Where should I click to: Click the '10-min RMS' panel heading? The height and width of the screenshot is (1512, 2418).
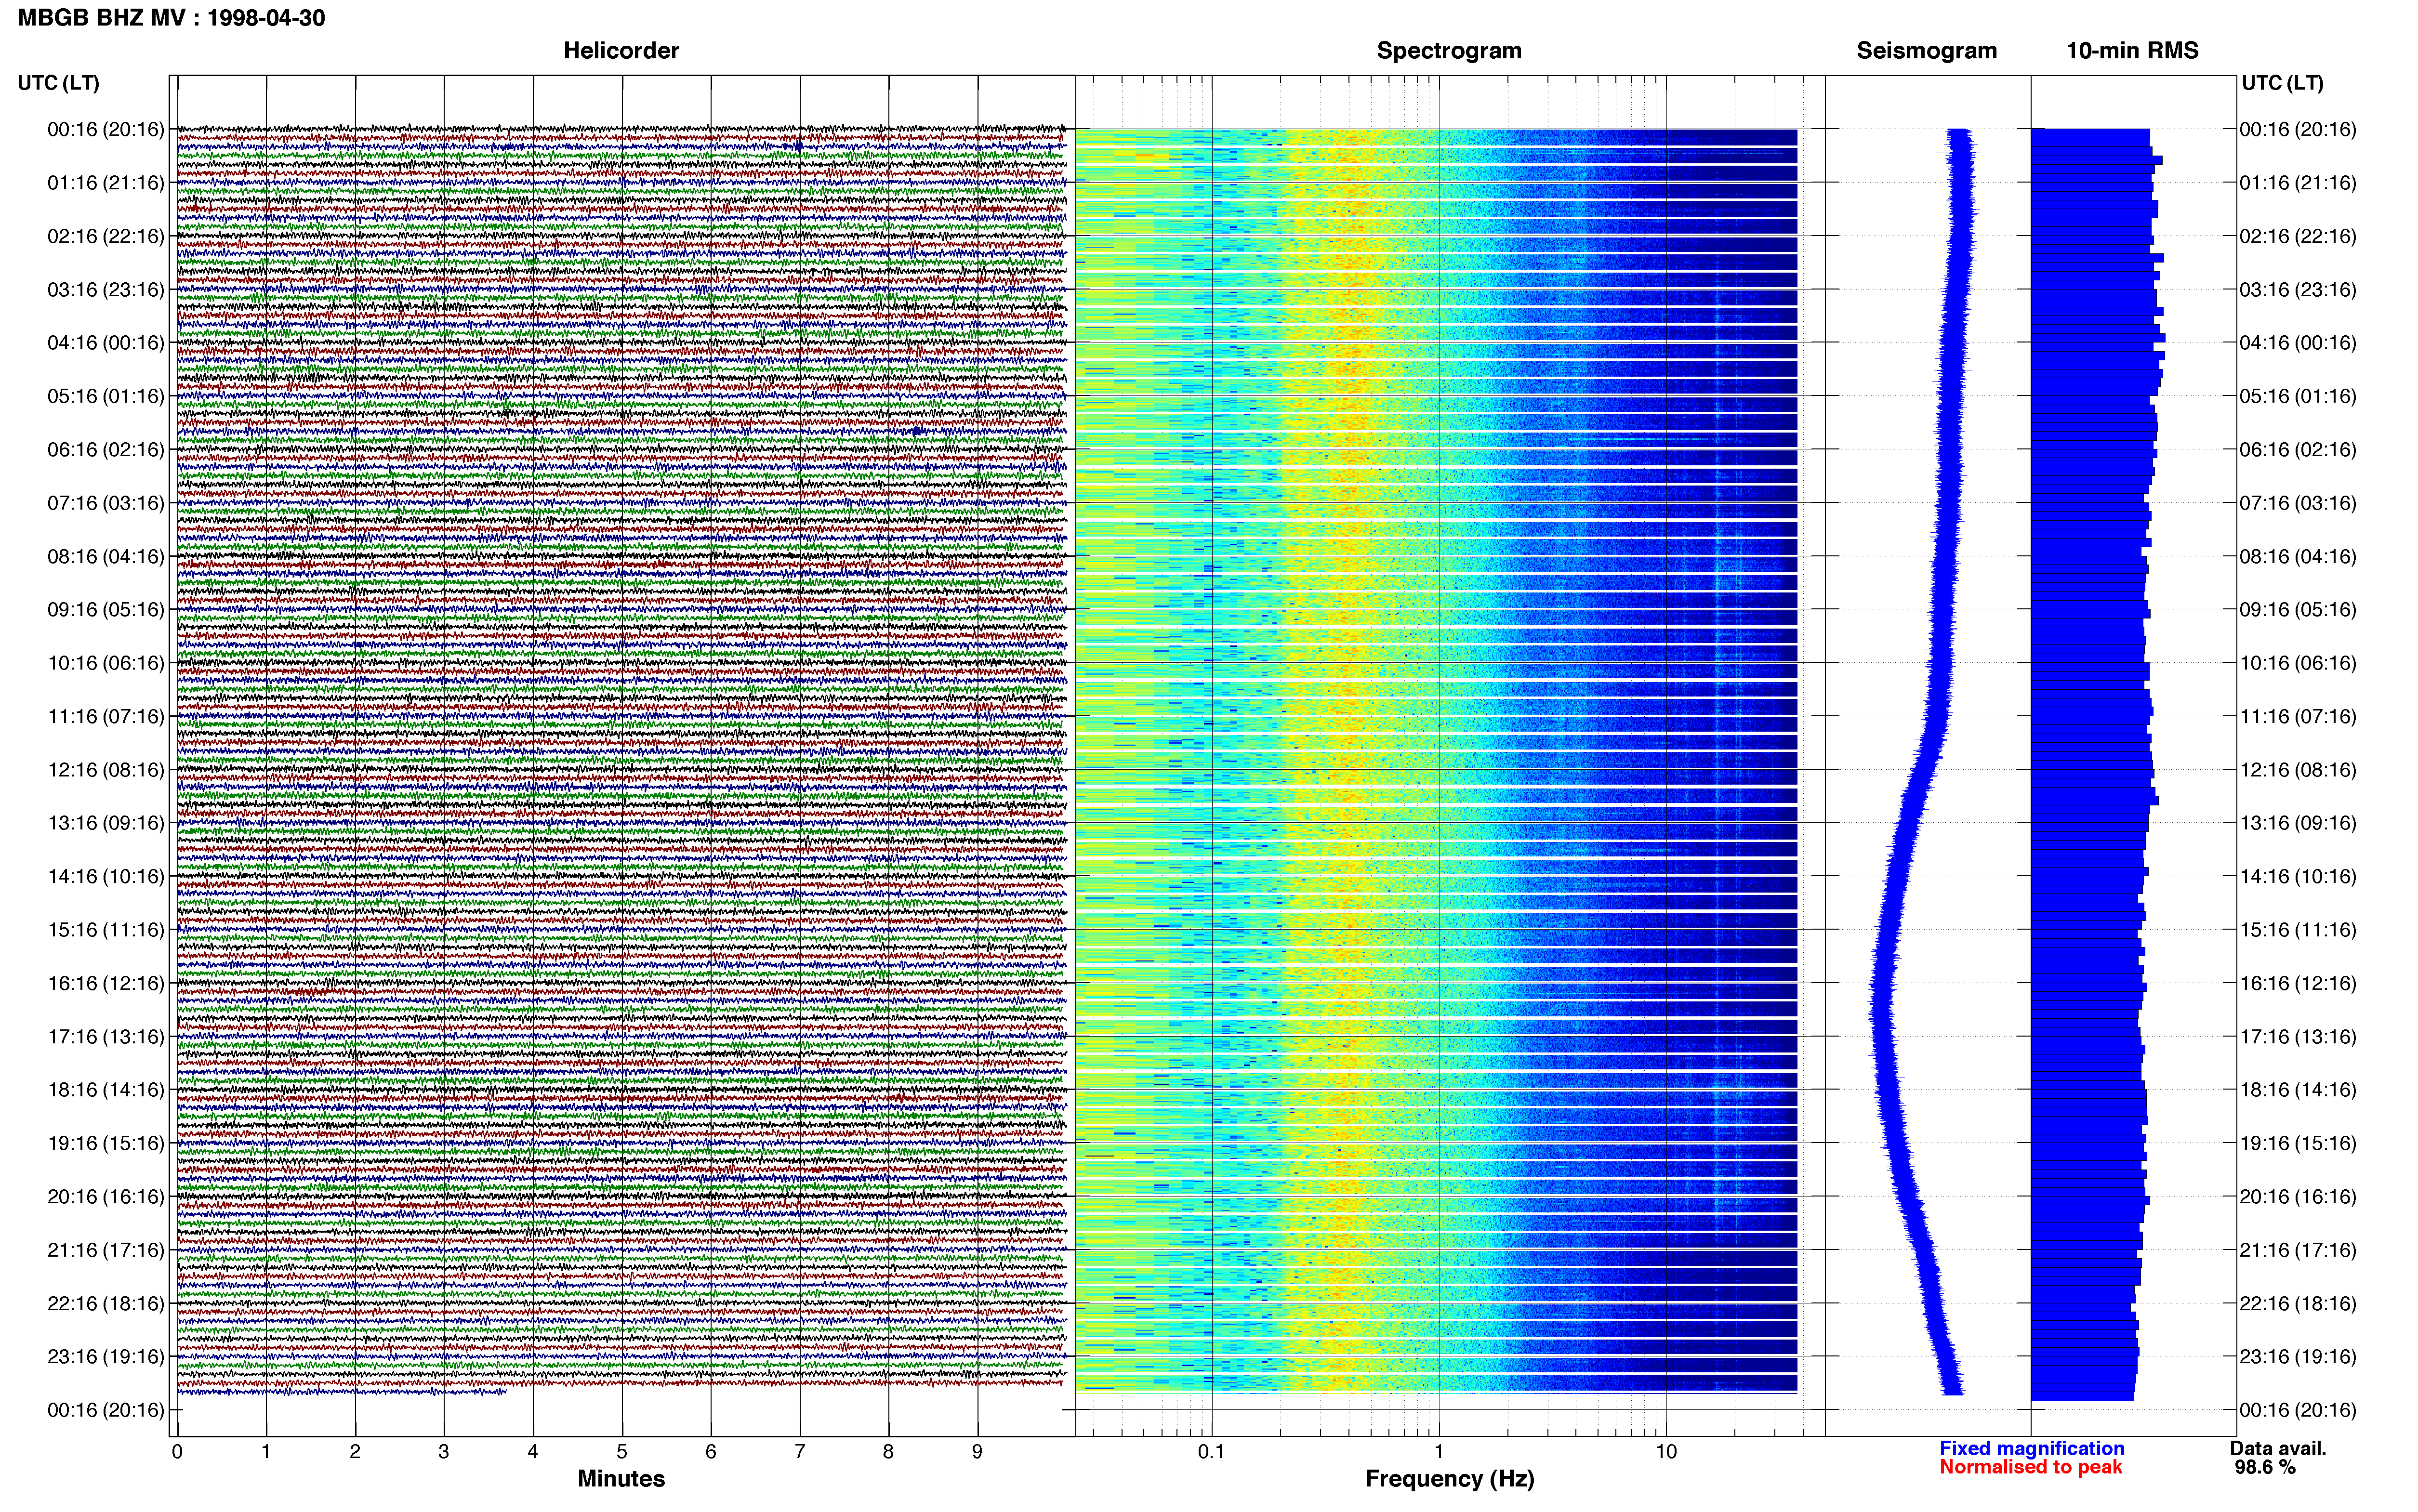point(2132,51)
